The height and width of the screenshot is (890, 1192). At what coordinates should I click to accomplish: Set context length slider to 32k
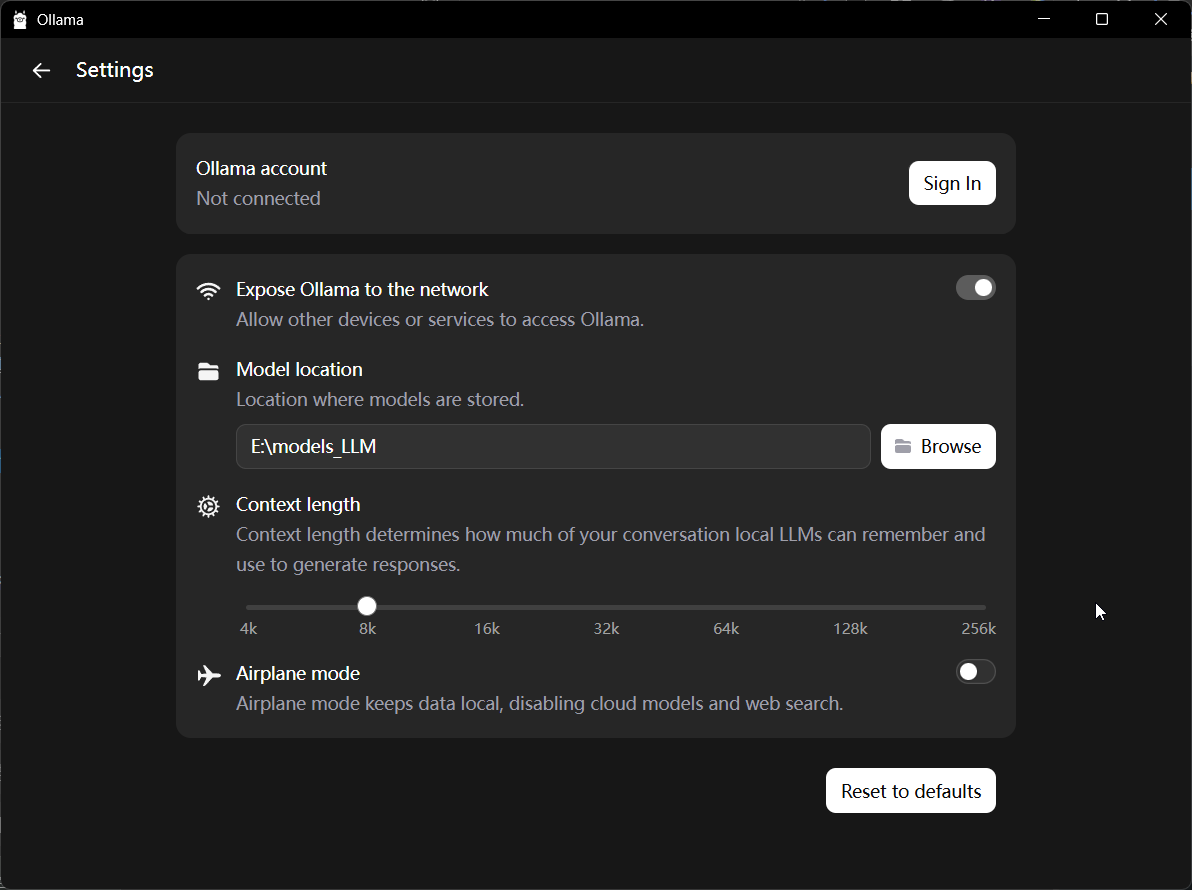tap(606, 607)
